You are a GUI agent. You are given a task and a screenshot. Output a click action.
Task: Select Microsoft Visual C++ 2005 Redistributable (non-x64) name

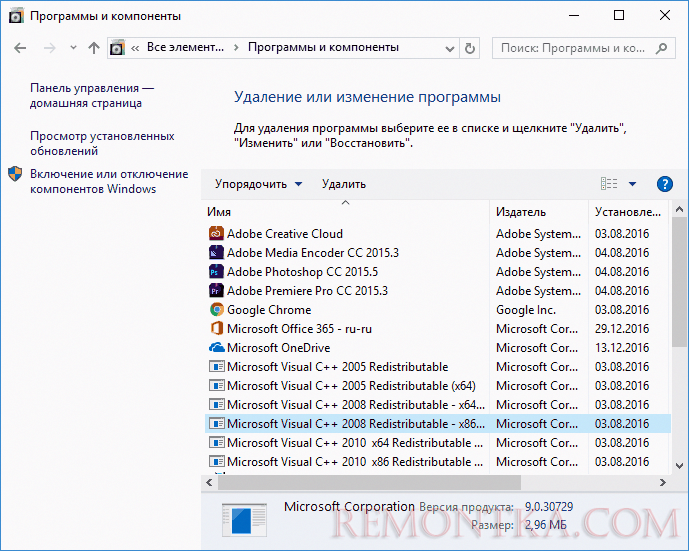(337, 366)
